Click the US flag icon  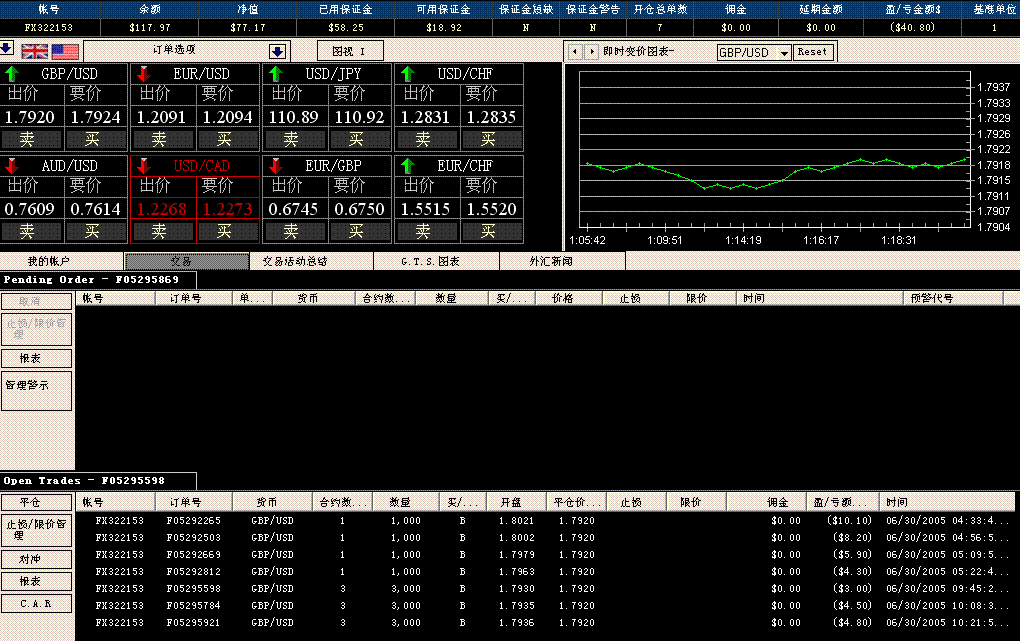coord(65,51)
